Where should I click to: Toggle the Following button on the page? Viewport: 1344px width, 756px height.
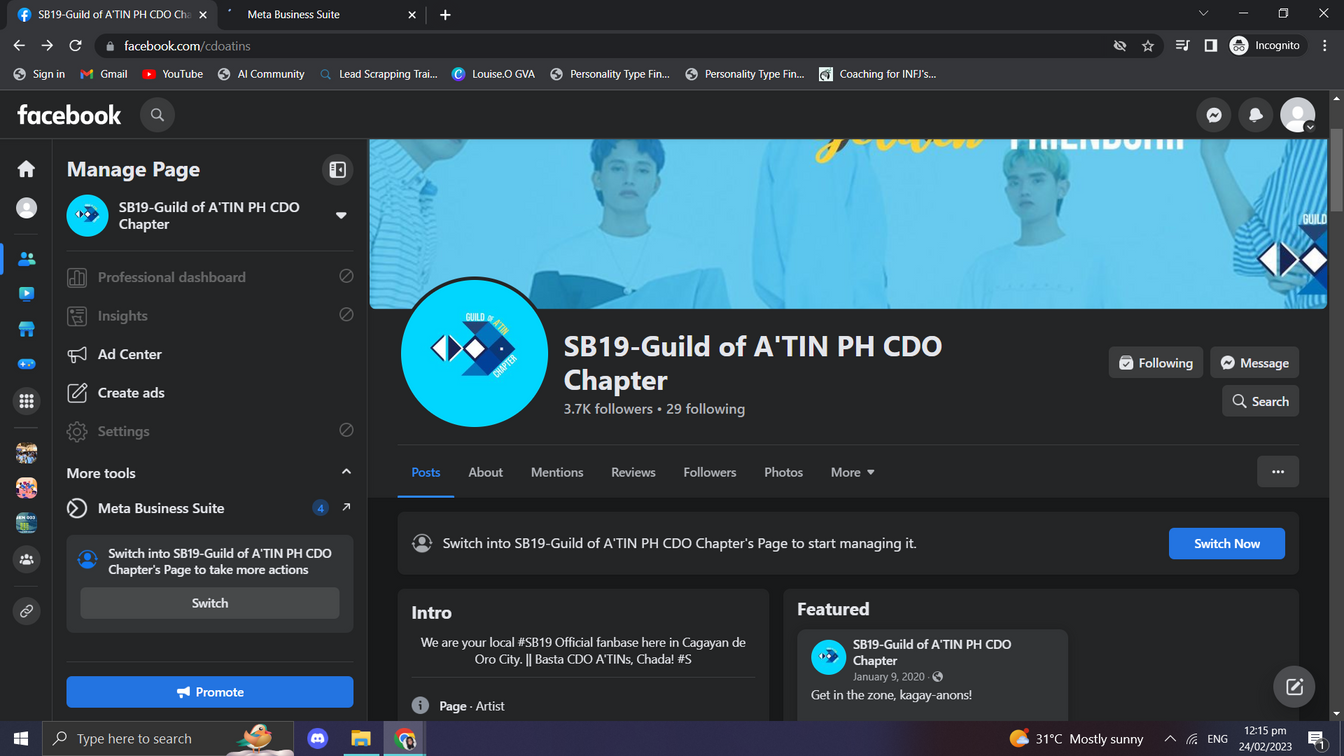(1156, 363)
